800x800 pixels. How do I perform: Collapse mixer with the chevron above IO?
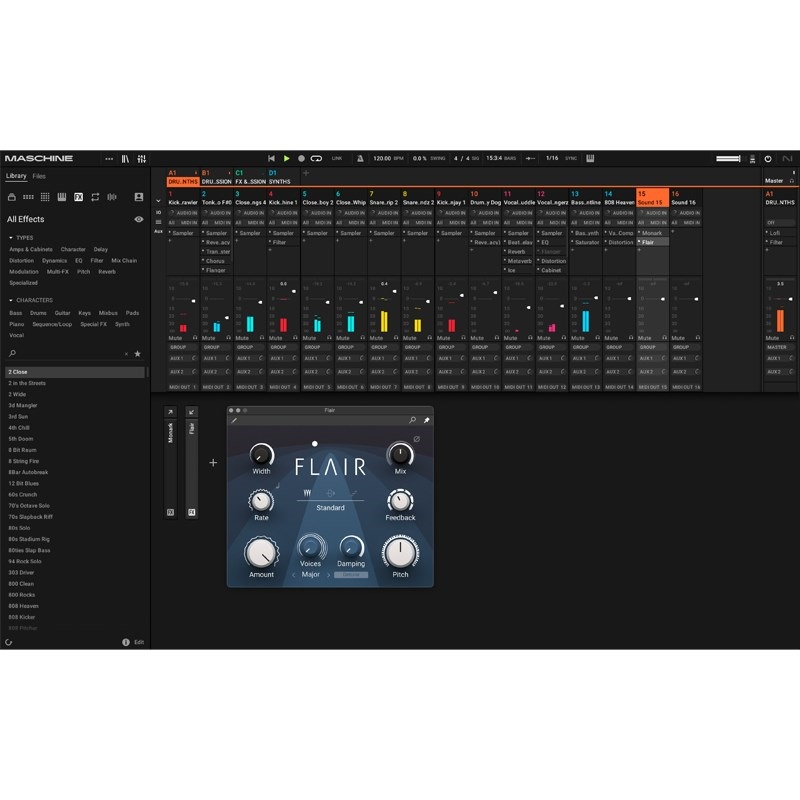(158, 201)
